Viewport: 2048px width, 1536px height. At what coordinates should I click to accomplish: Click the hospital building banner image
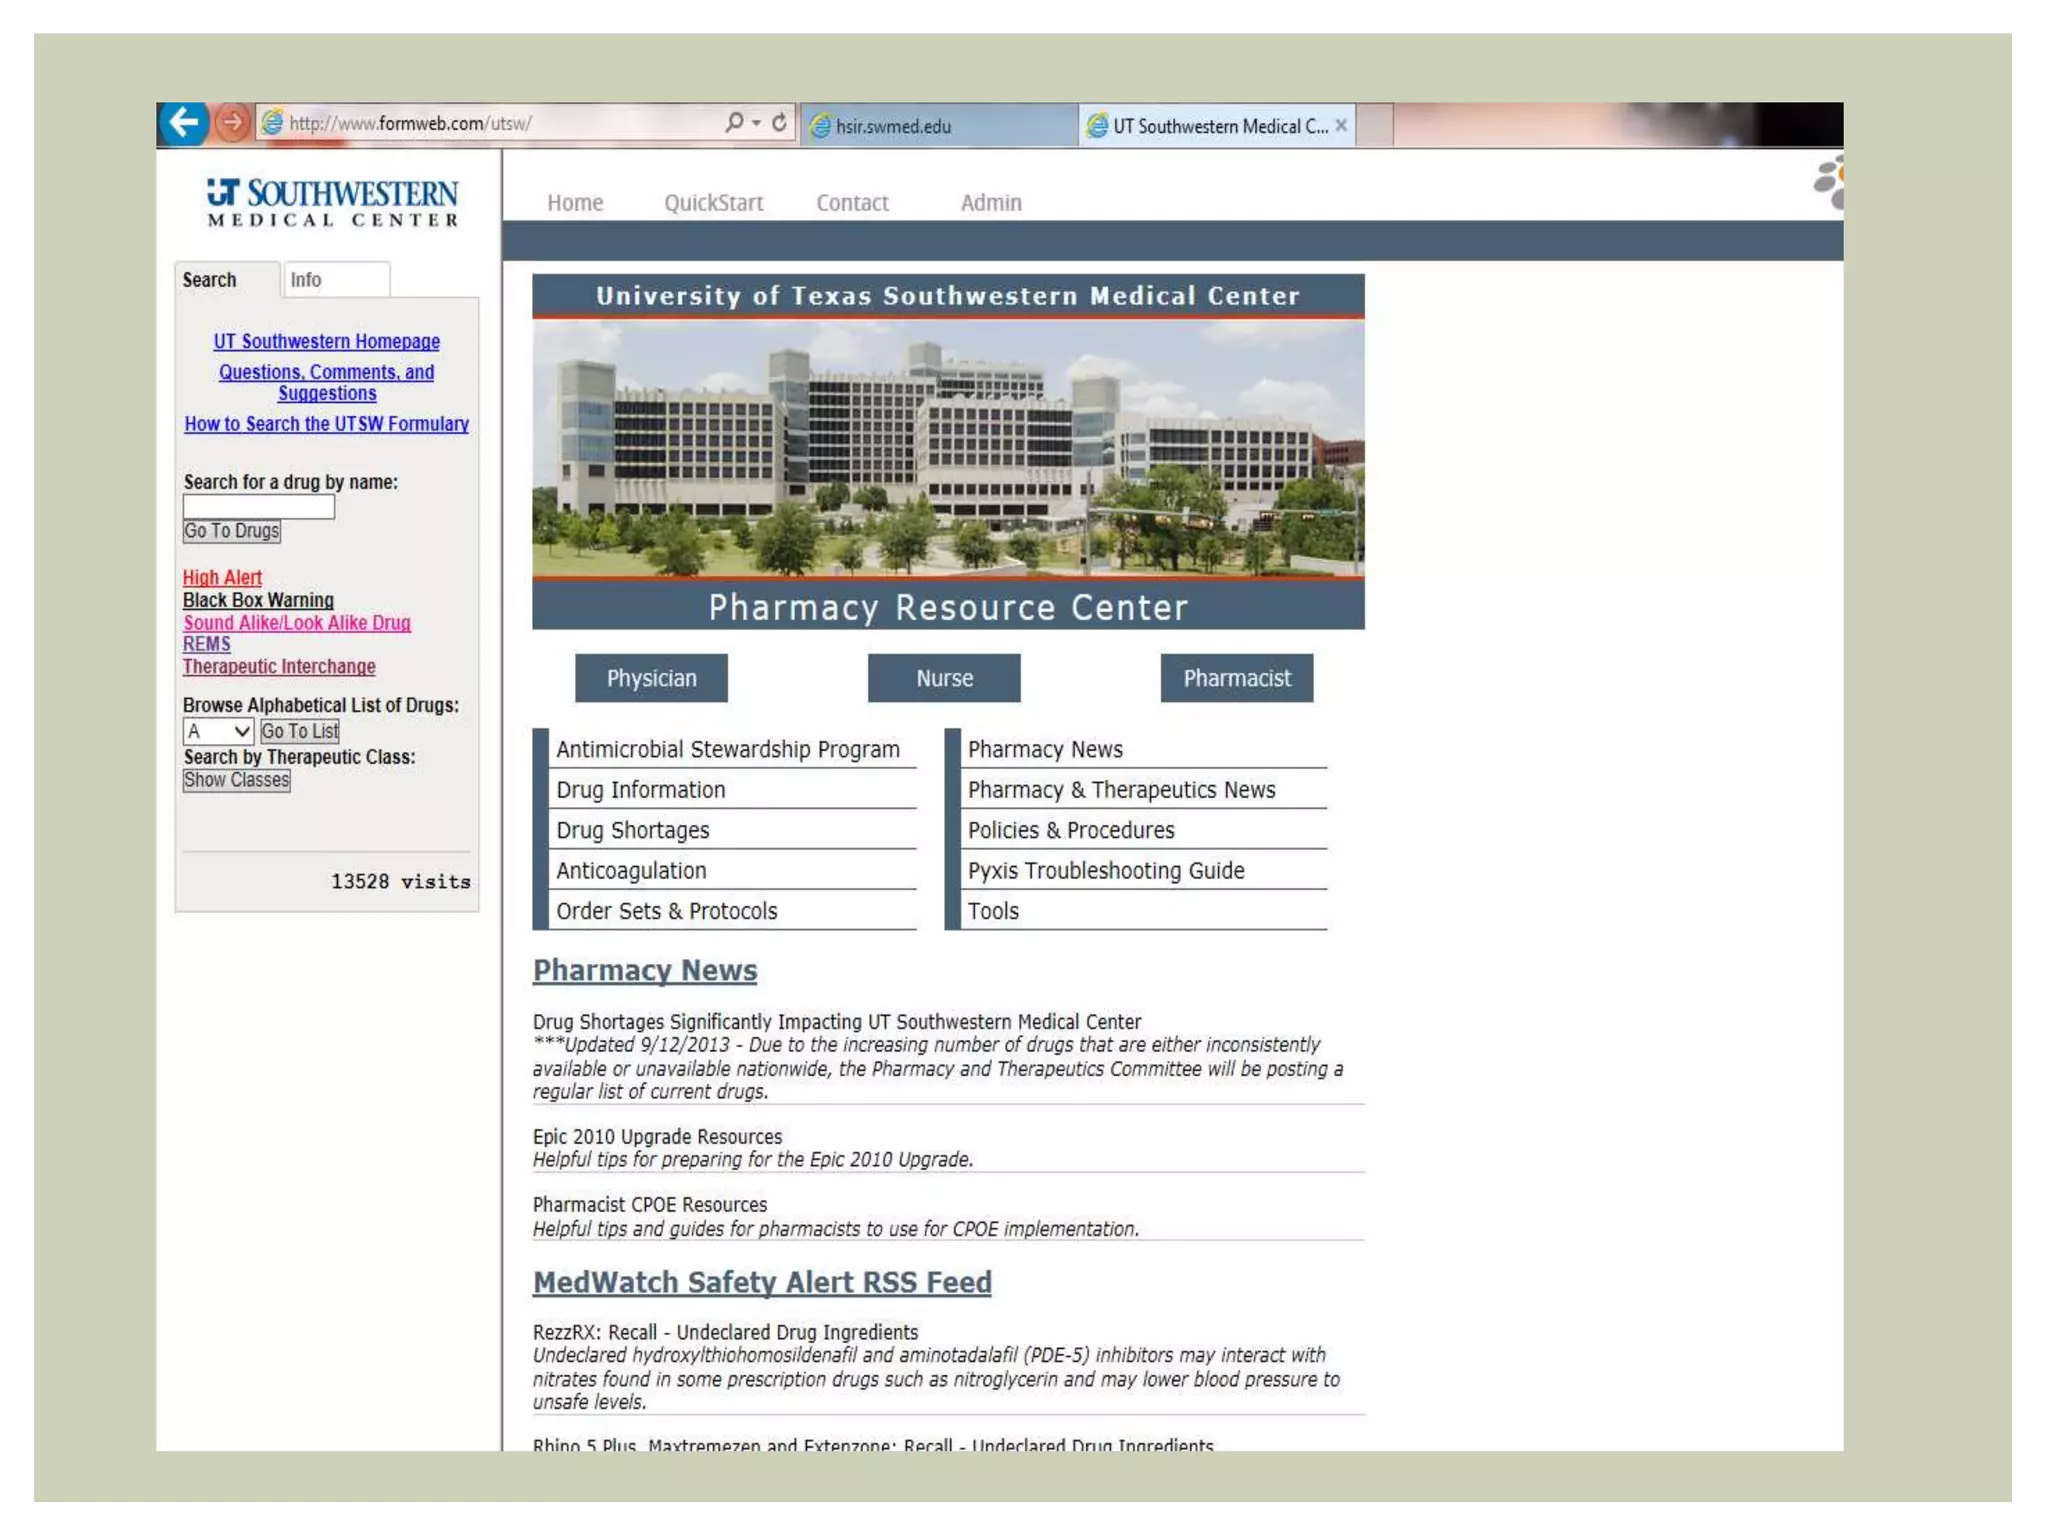[947, 448]
